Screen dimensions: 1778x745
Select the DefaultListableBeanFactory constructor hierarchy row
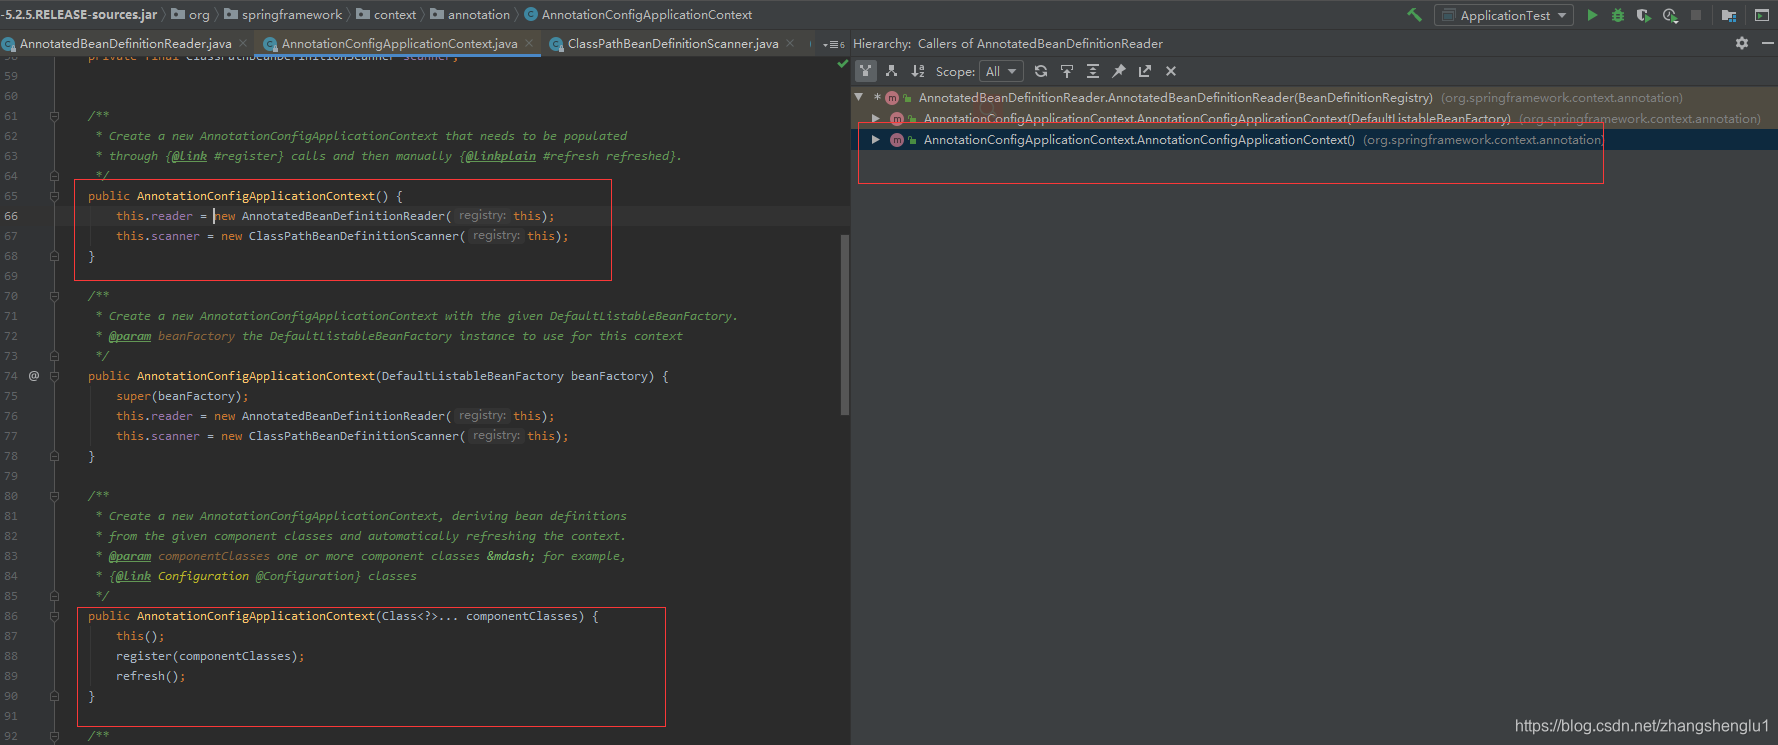pos(1315,119)
